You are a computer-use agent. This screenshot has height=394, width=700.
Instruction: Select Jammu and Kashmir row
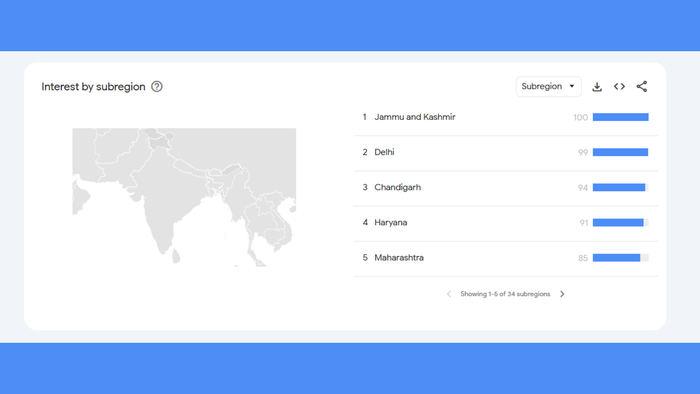[505, 117]
